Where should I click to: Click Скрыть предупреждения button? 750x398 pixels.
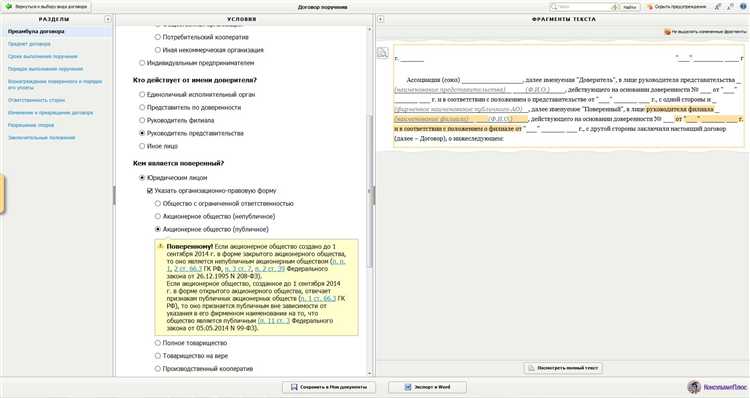click(676, 7)
